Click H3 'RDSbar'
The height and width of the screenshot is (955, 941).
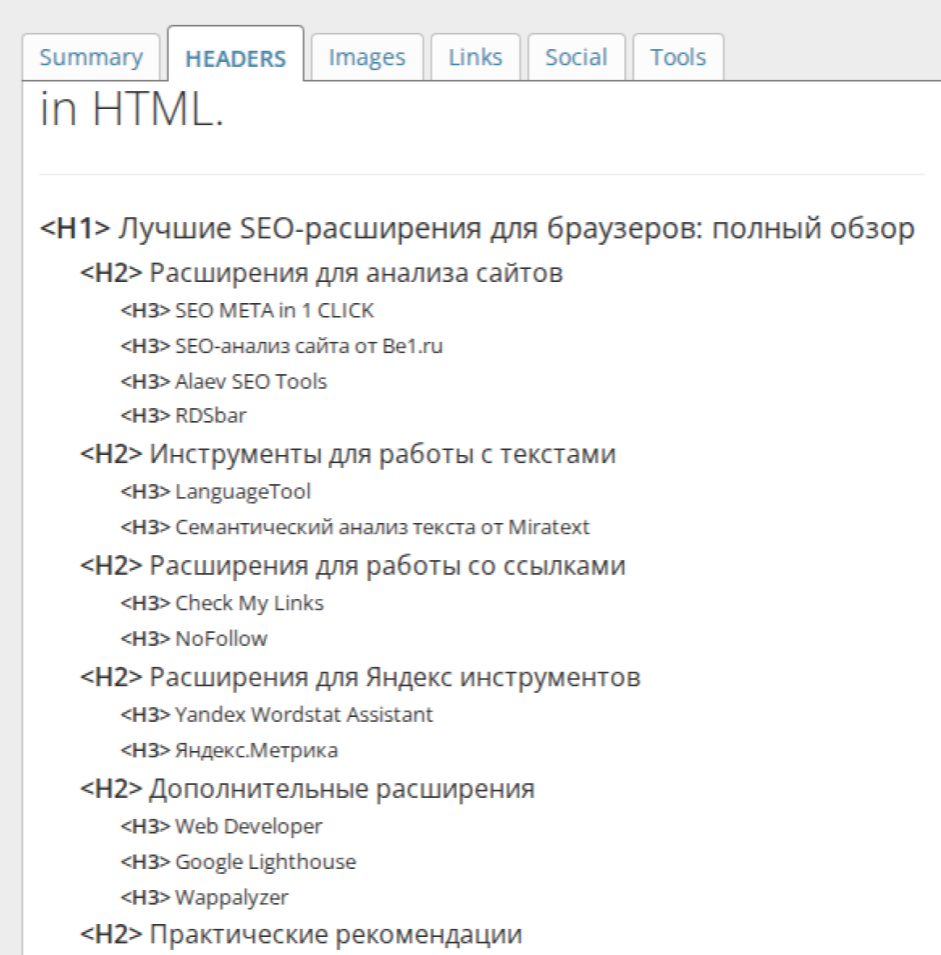click(x=183, y=415)
